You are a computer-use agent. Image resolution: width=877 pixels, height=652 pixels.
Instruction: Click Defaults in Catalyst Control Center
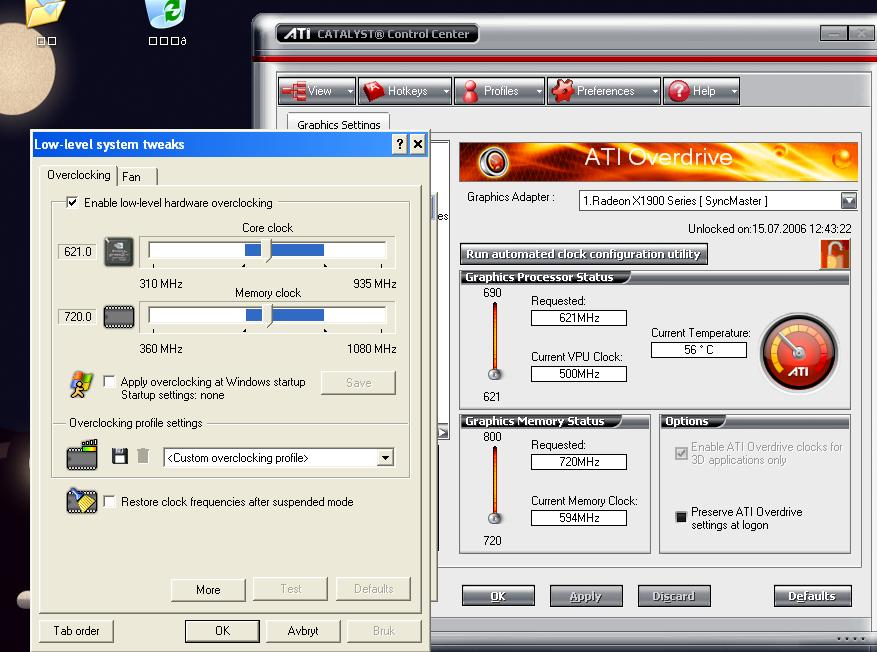click(x=813, y=596)
